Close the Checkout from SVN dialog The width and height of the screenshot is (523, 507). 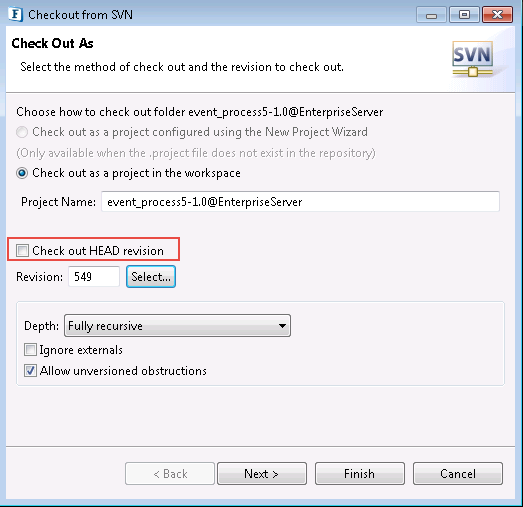coord(497,15)
